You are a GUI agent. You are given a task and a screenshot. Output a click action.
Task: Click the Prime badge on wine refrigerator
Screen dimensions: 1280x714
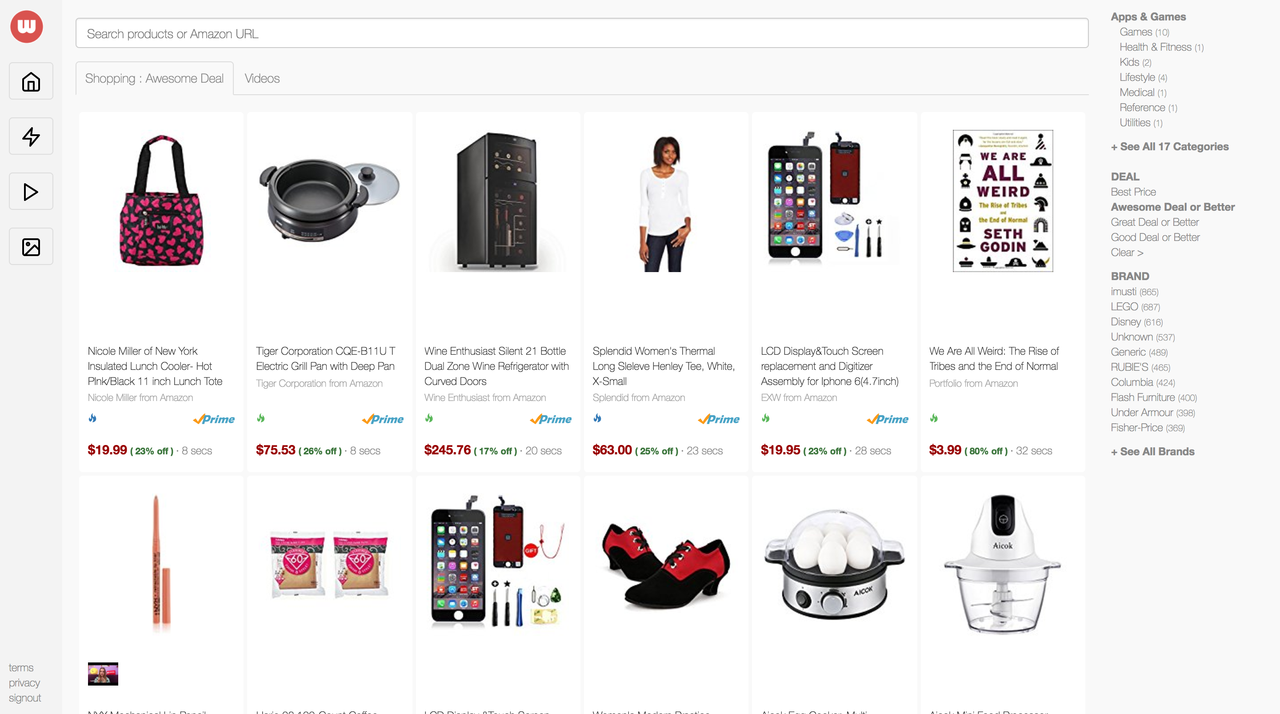pyautogui.click(x=551, y=419)
